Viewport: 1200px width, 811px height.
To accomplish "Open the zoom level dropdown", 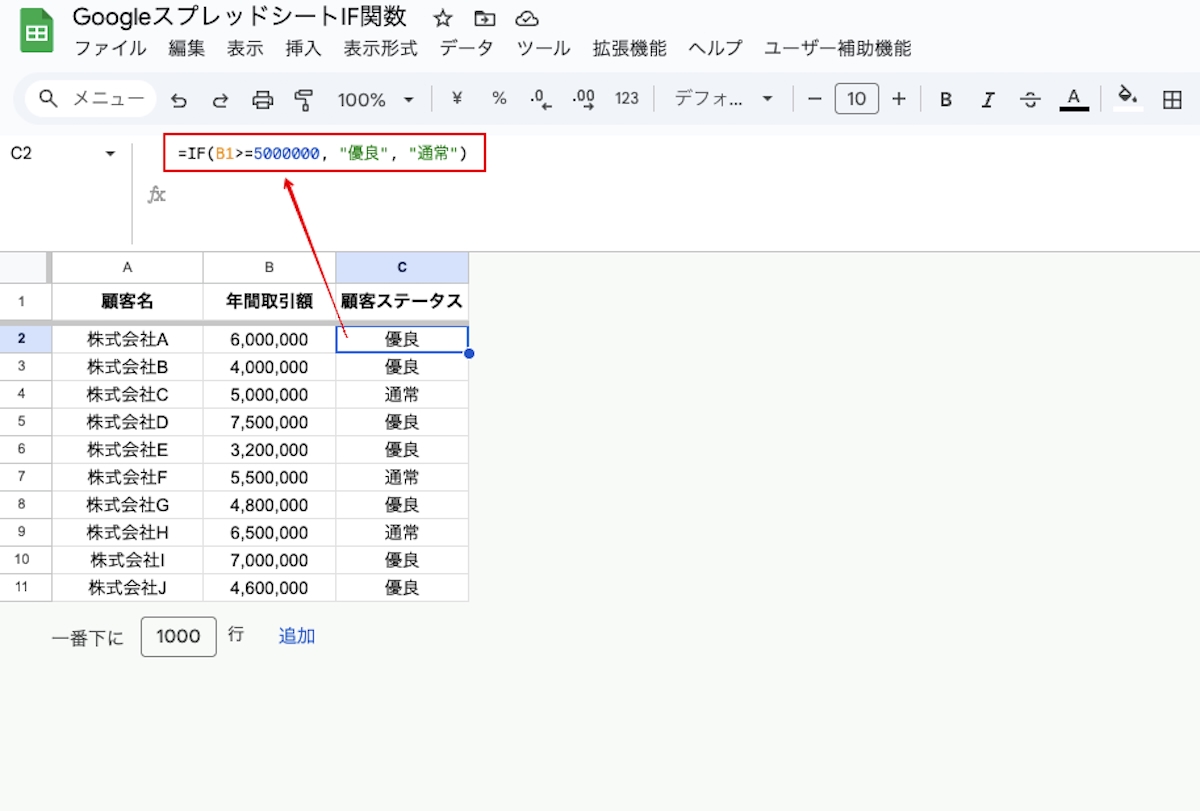I will tap(376, 99).
